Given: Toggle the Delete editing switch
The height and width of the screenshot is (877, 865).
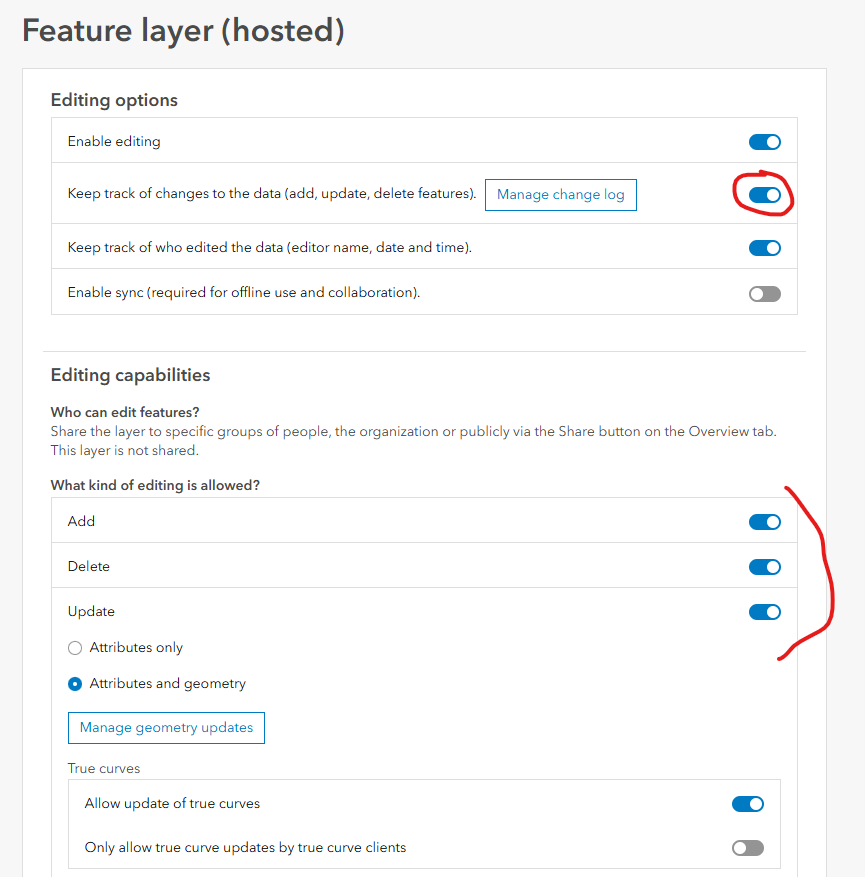Looking at the screenshot, I should point(764,567).
